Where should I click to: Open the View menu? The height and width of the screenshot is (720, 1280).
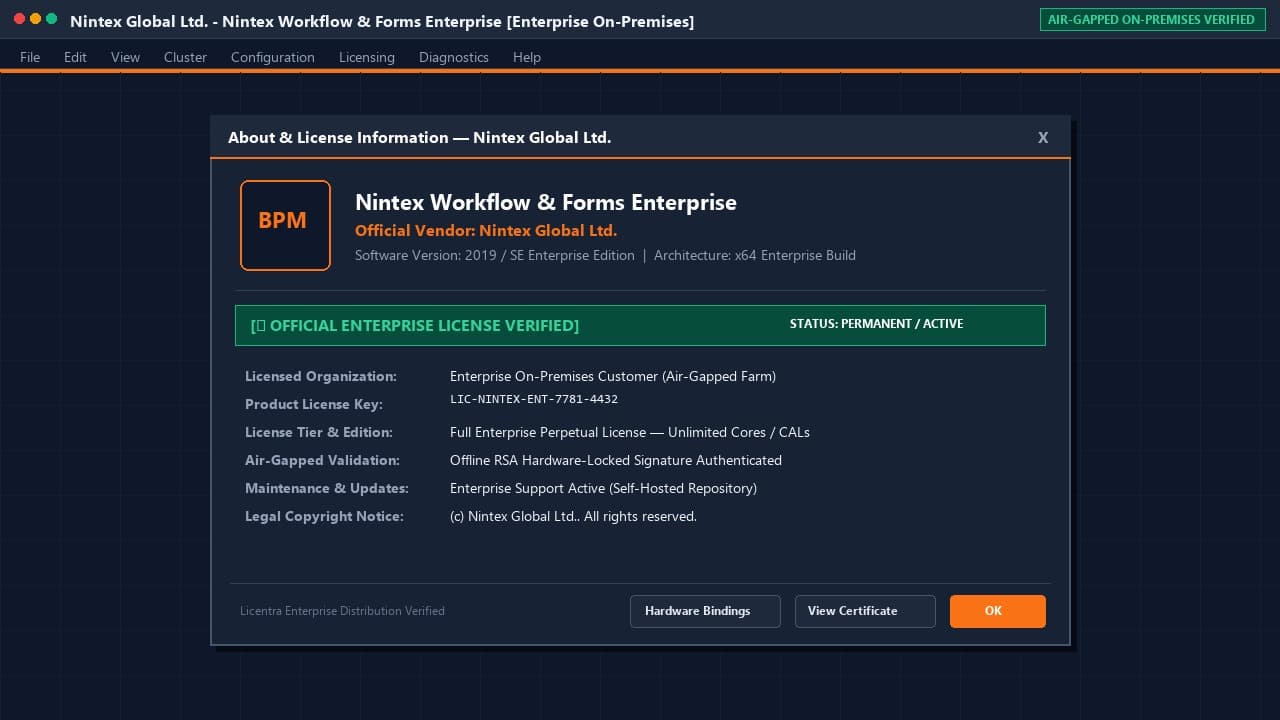125,57
